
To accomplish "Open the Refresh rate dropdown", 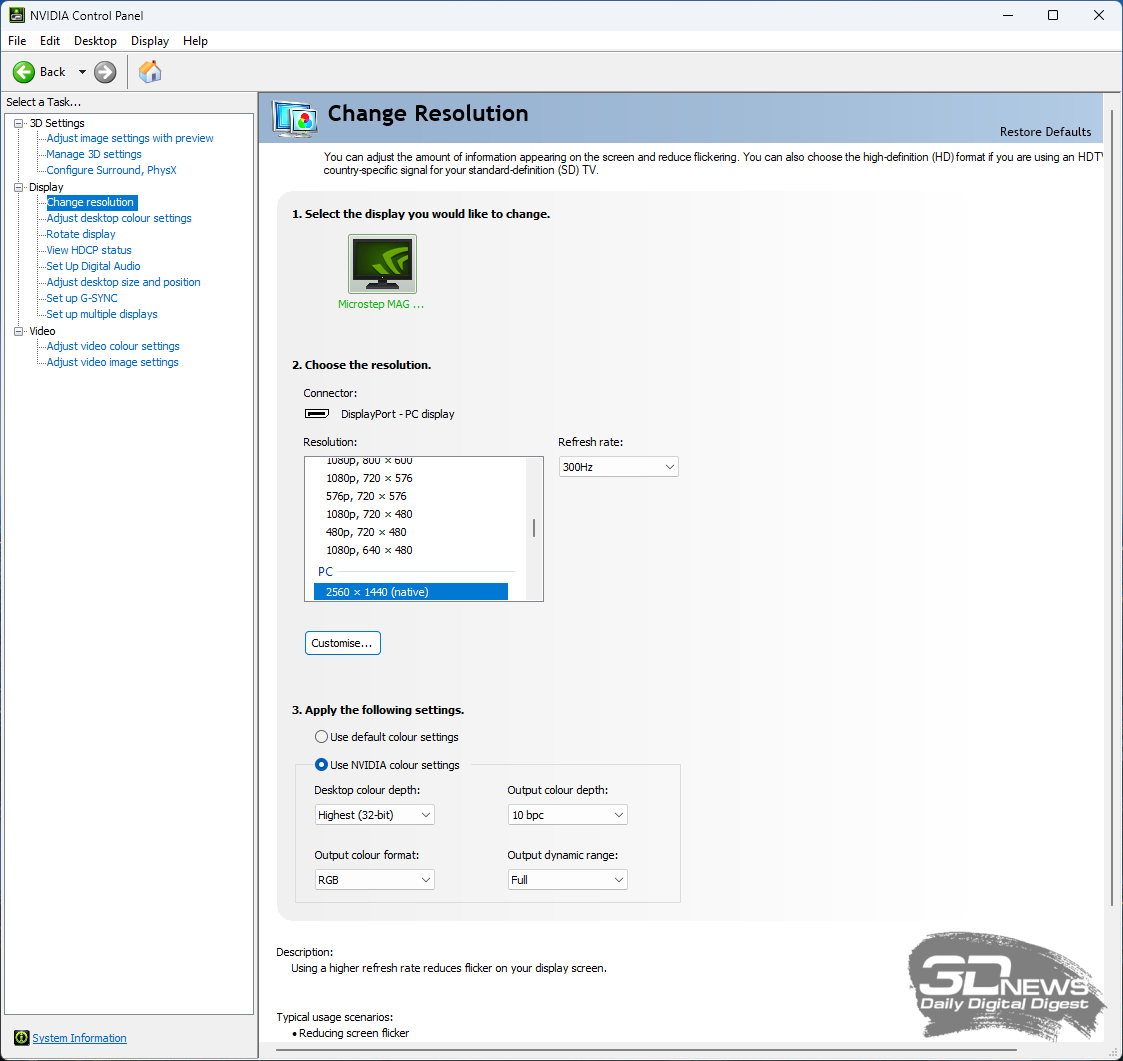I will [x=618, y=467].
